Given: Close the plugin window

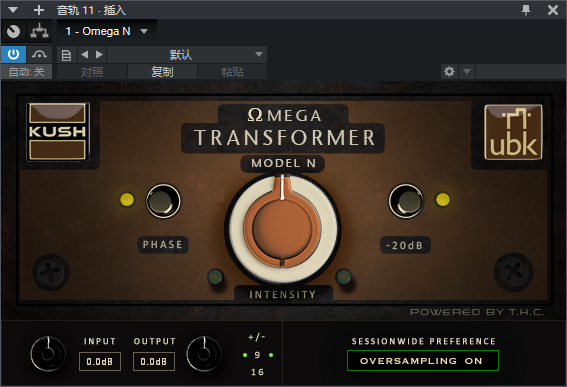Looking at the screenshot, I should coord(553,10).
